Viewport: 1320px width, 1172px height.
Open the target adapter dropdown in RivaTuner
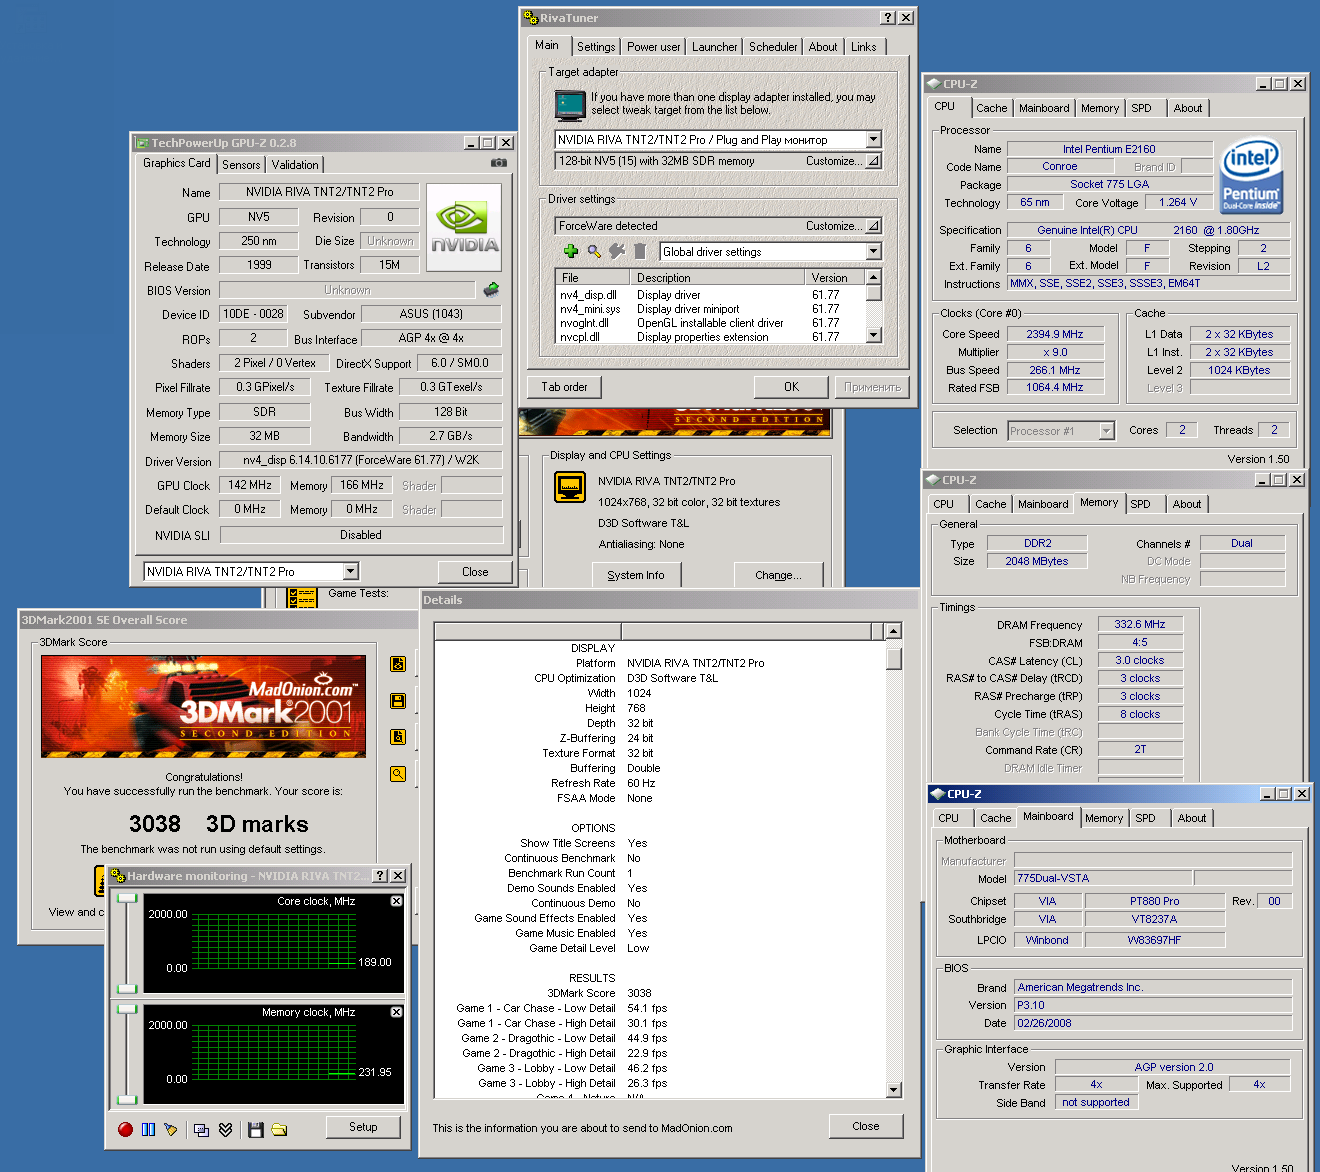pos(873,140)
